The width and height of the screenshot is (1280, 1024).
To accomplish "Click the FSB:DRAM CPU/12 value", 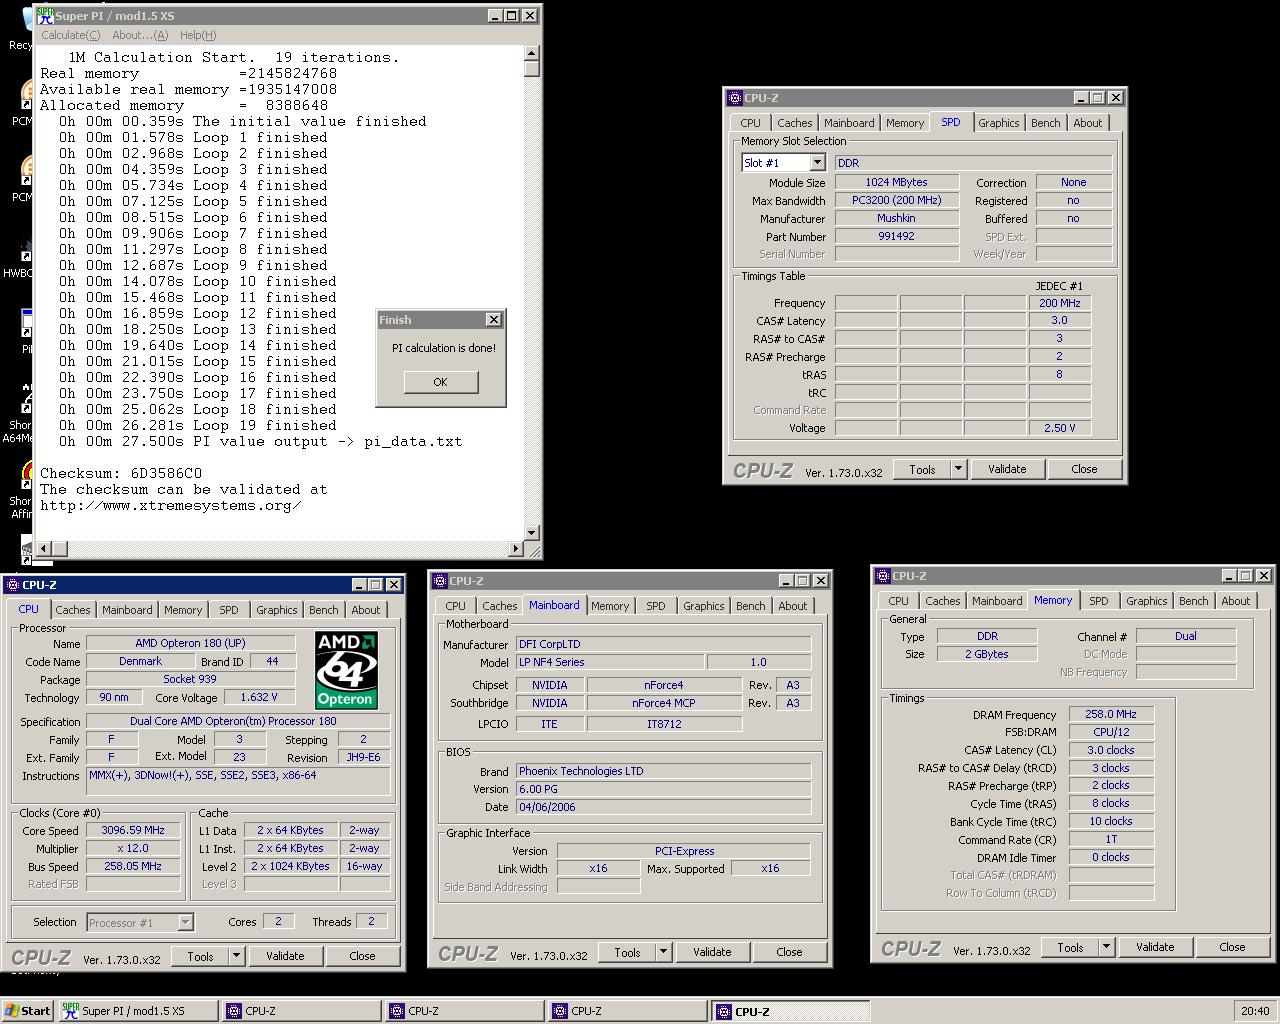I will pos(1110,732).
